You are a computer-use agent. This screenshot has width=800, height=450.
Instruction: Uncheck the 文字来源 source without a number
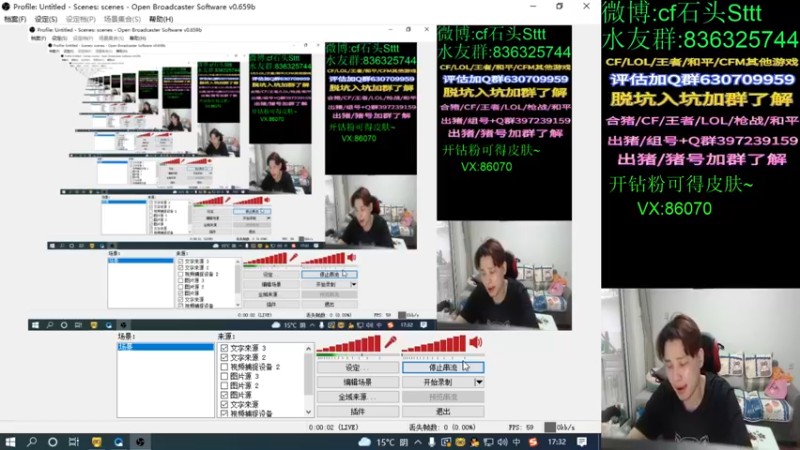click(x=224, y=404)
